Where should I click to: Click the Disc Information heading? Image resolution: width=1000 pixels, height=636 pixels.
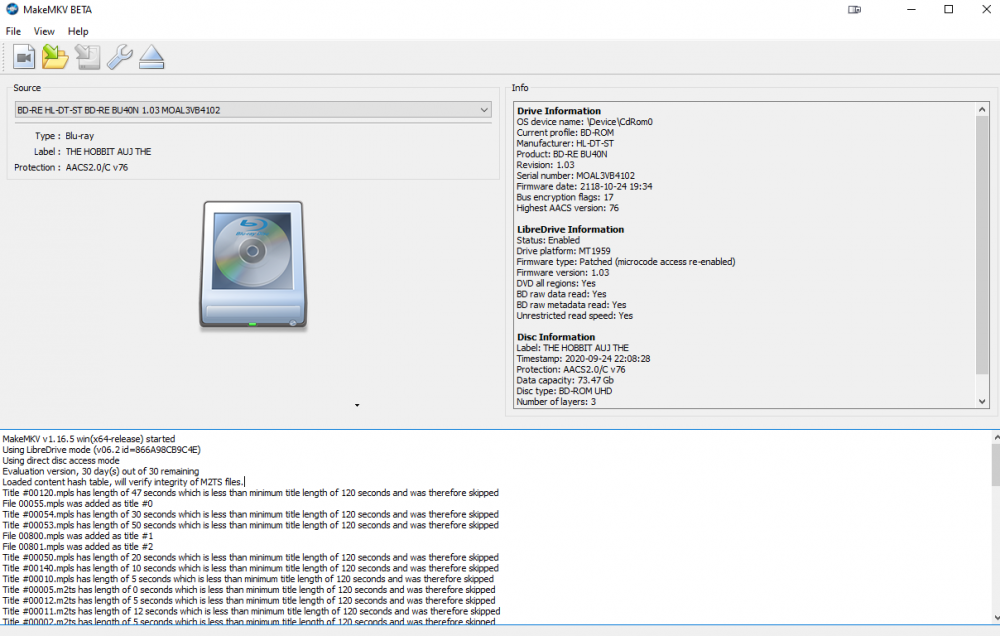pyautogui.click(x=555, y=337)
